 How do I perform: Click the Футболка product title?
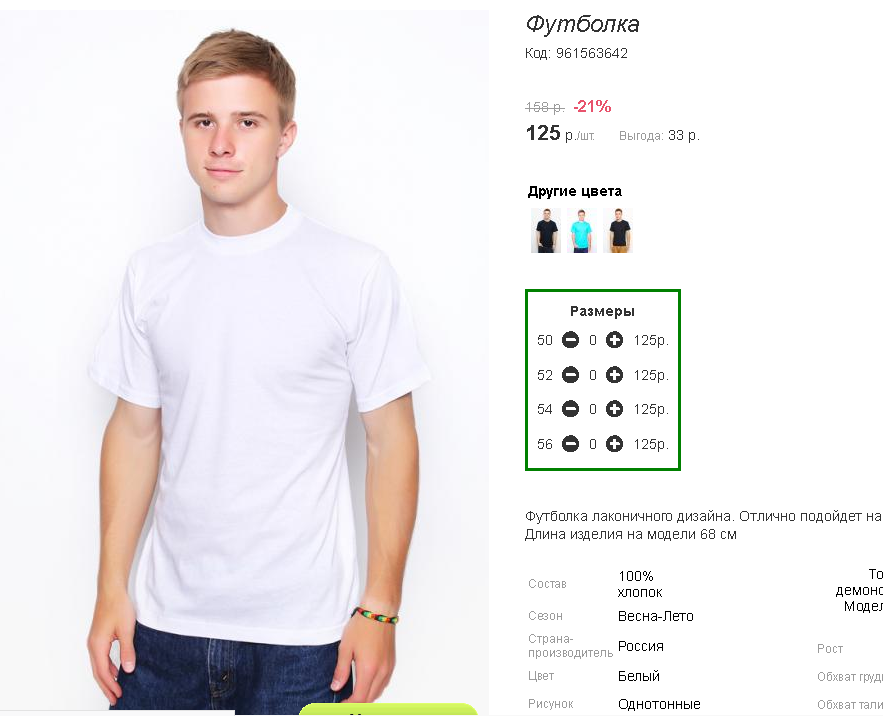582,24
